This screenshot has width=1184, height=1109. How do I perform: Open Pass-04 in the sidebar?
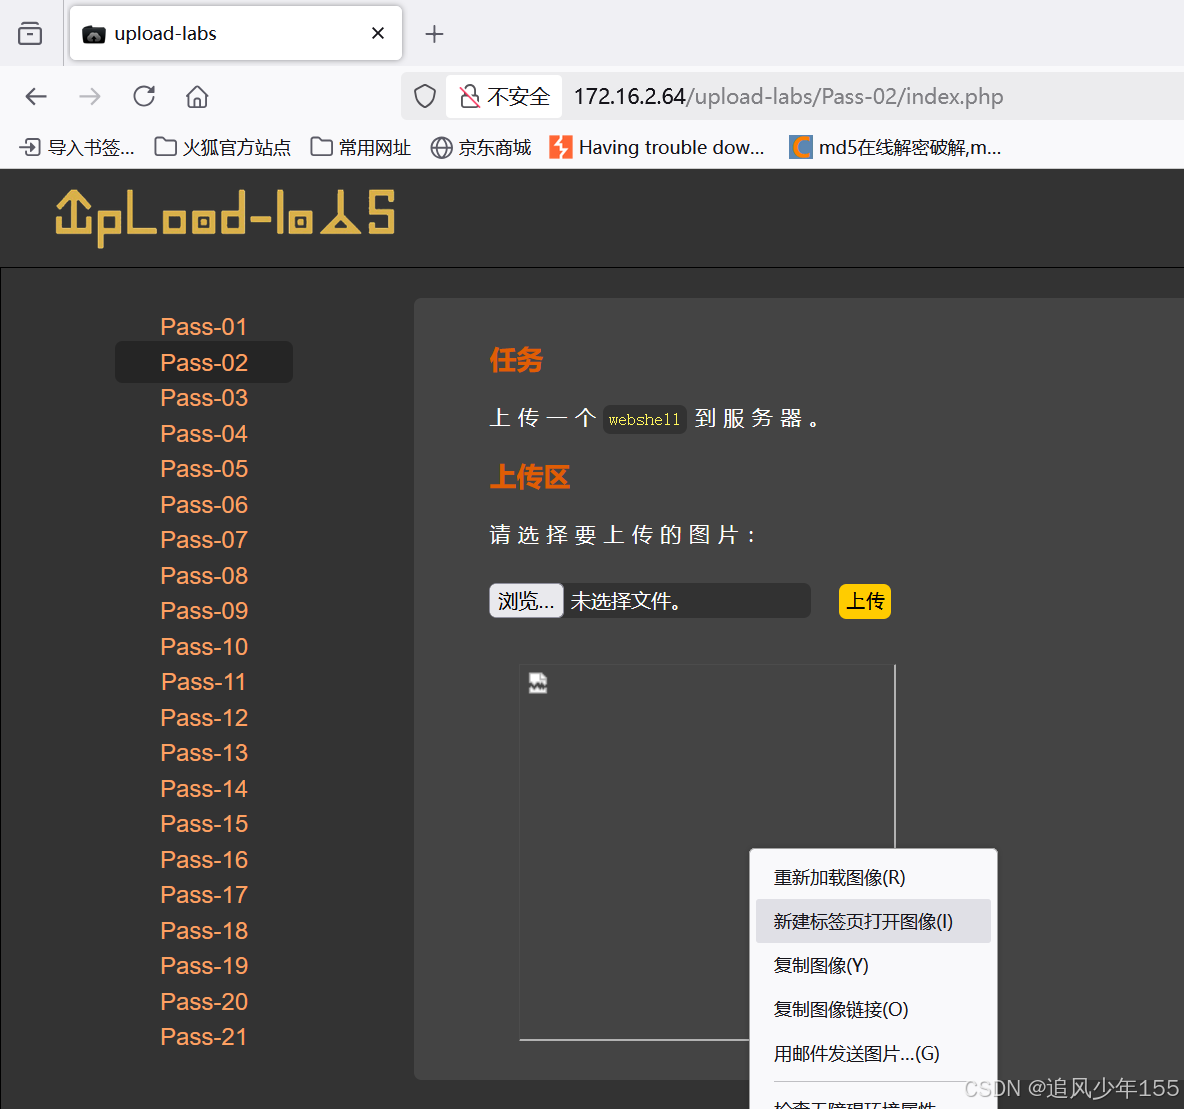coord(204,434)
